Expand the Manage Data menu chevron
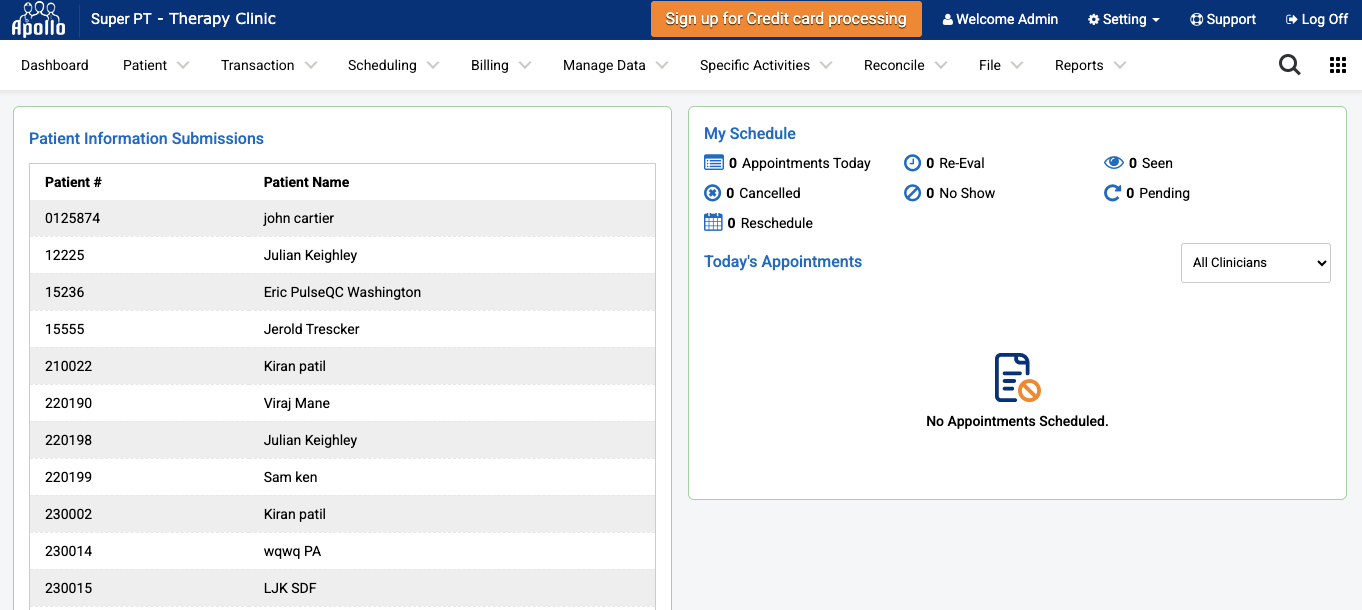Image resolution: width=1362 pixels, height=610 pixels. [662, 65]
